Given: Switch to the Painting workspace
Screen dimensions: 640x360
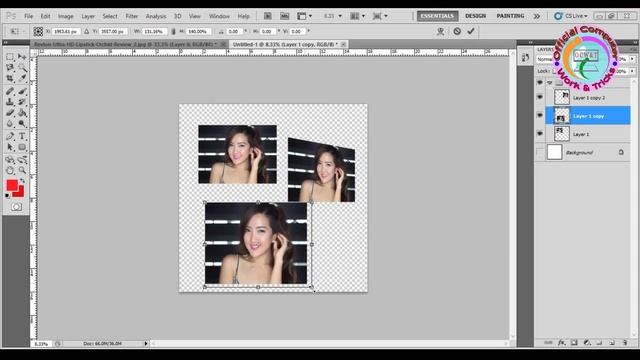Looking at the screenshot, I should 510,16.
